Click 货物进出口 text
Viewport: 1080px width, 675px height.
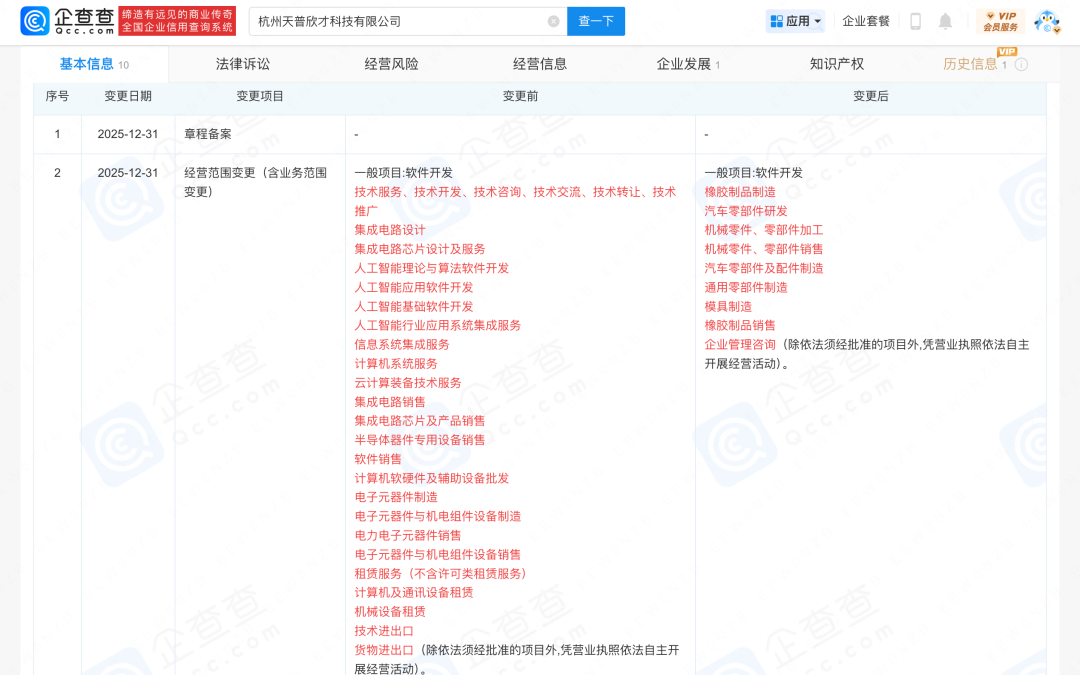(x=384, y=650)
